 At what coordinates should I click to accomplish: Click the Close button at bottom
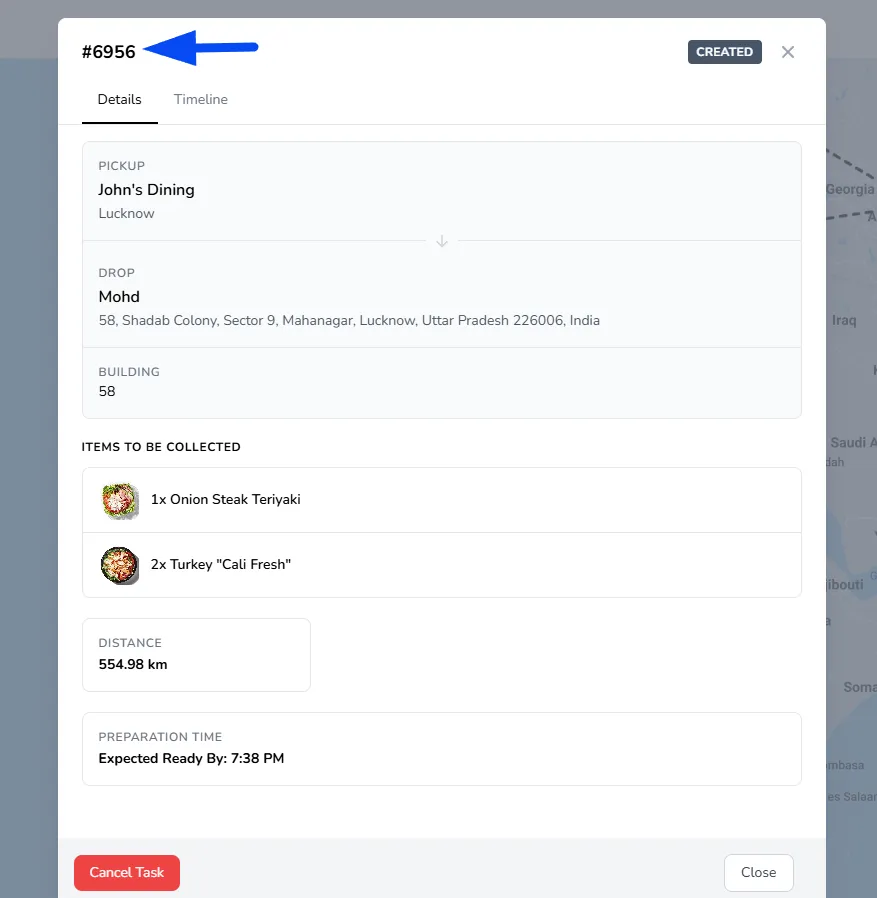758,872
